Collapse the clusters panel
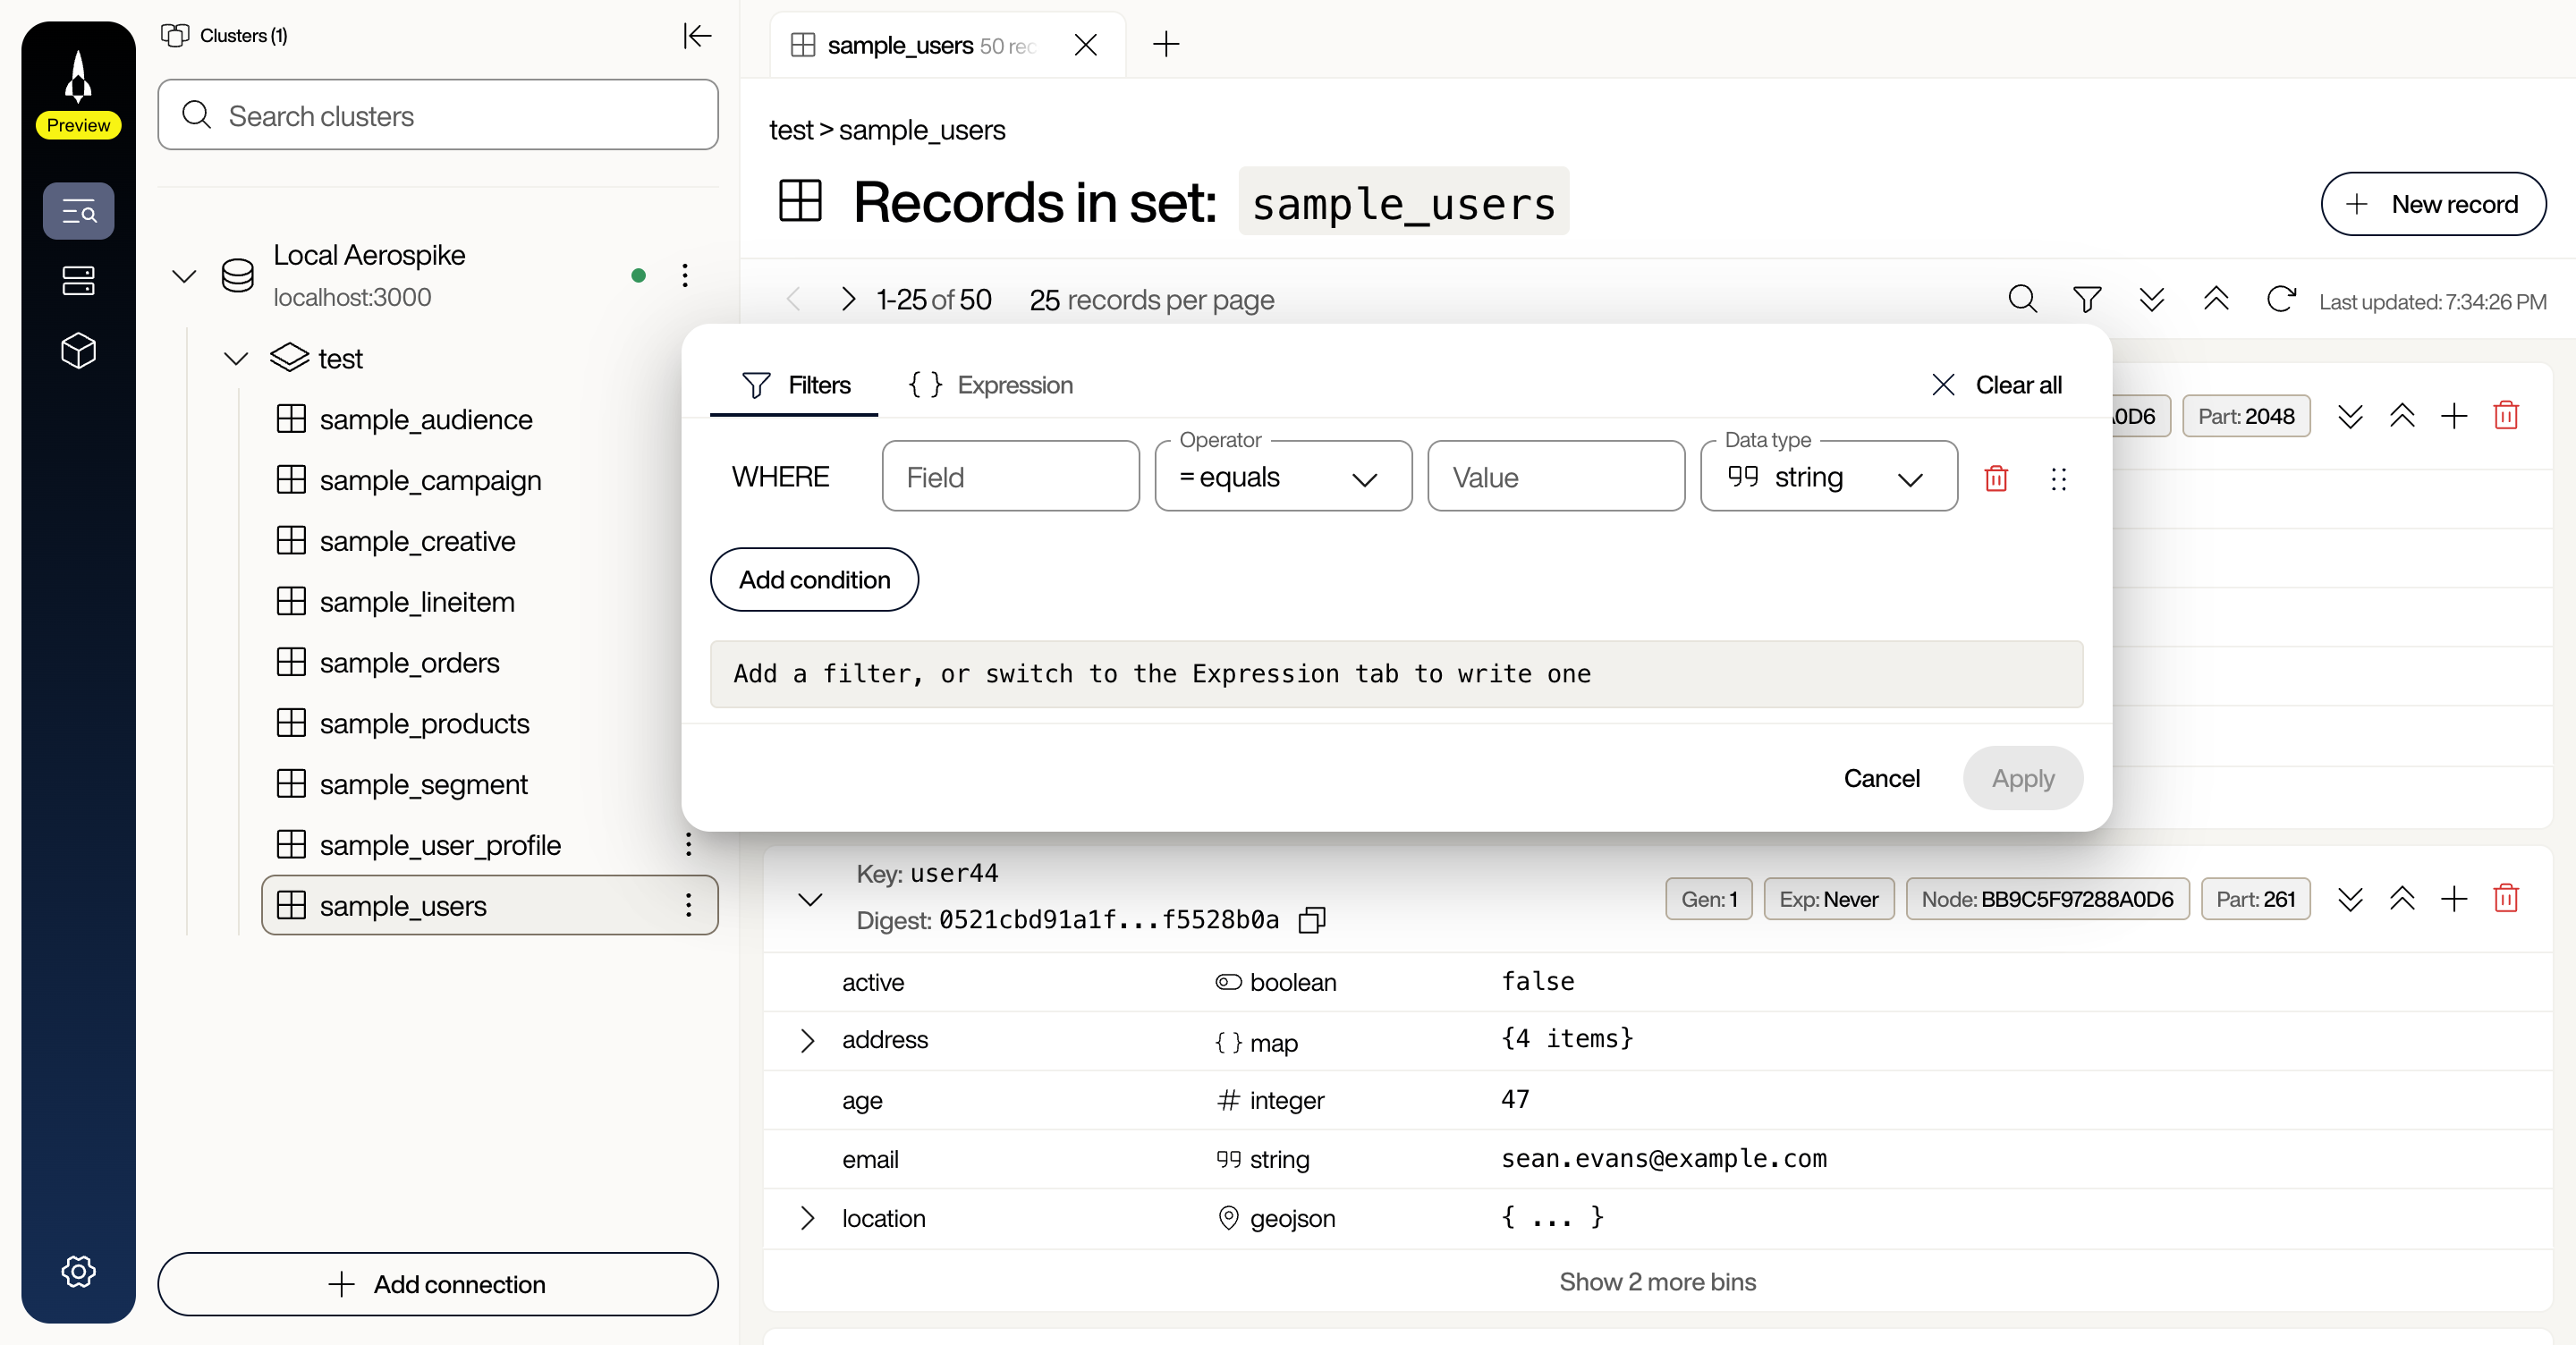The width and height of the screenshot is (2576, 1345). click(x=697, y=36)
